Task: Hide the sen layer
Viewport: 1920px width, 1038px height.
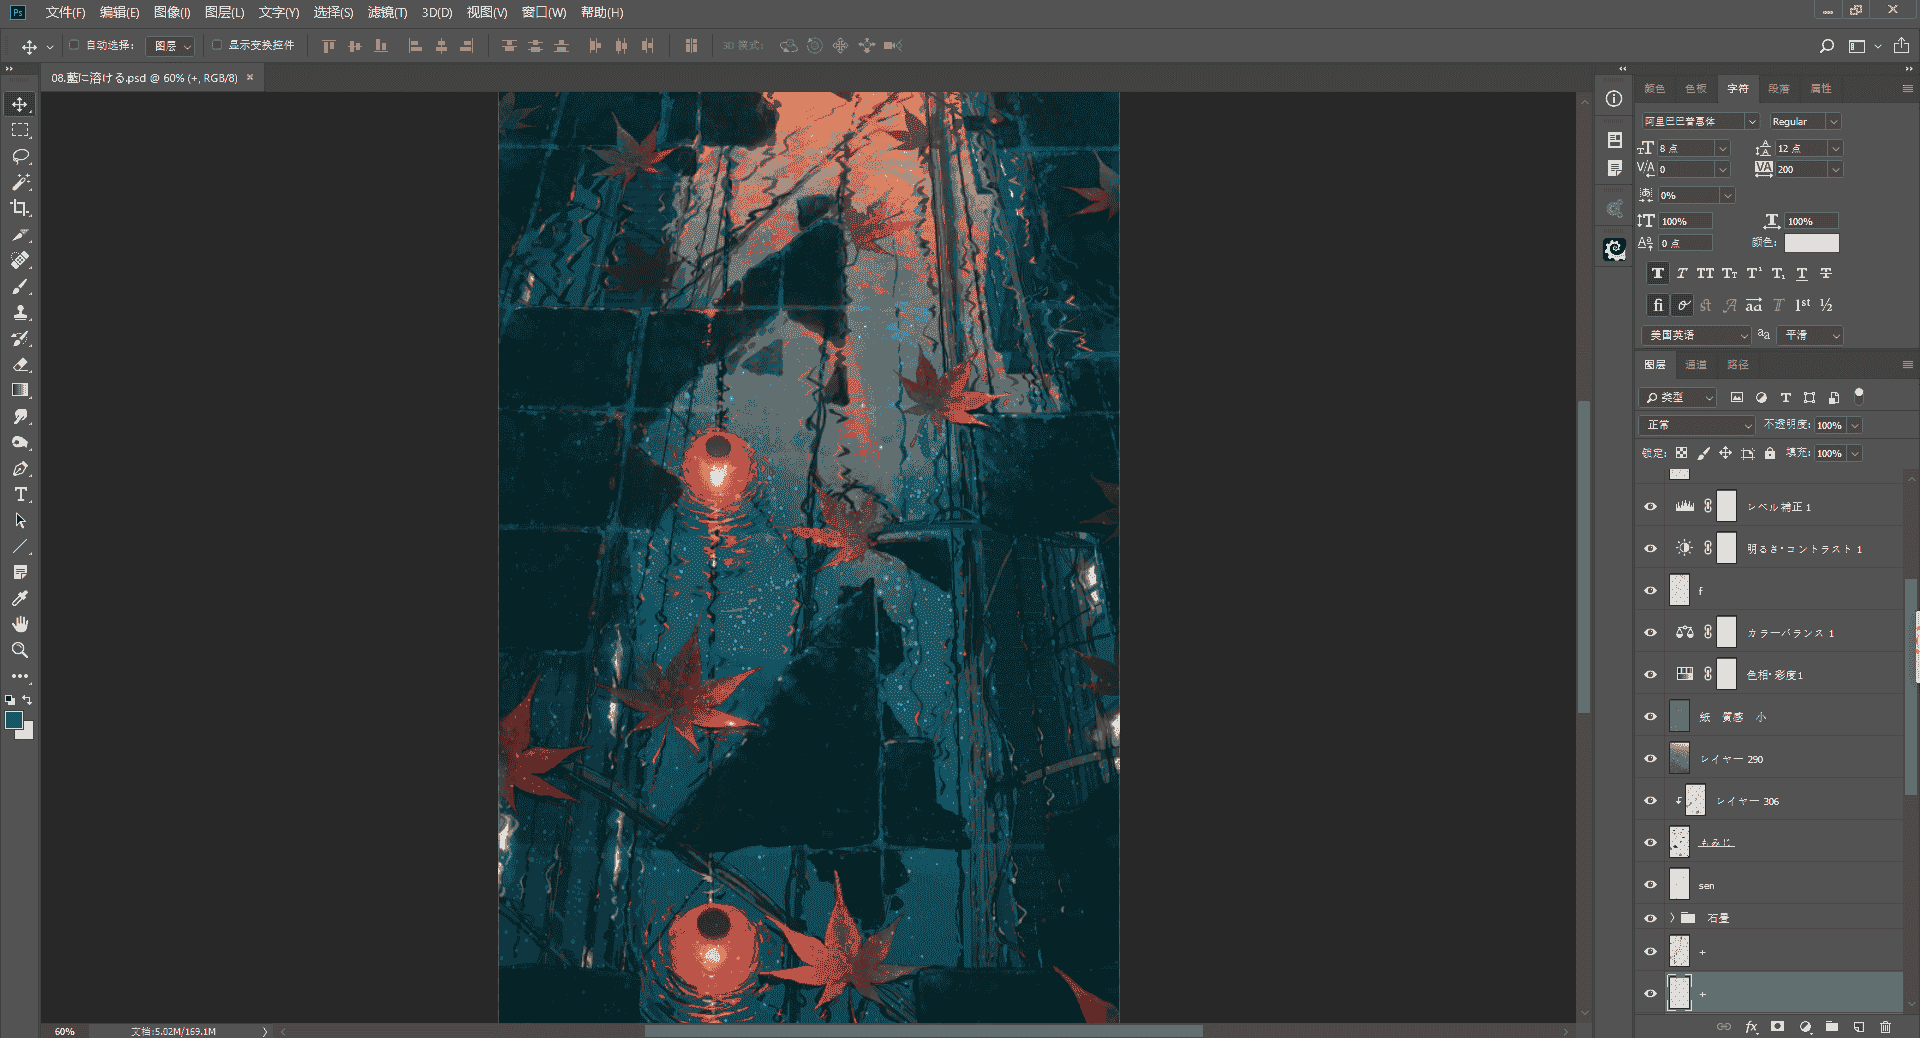Action: [x=1650, y=884]
